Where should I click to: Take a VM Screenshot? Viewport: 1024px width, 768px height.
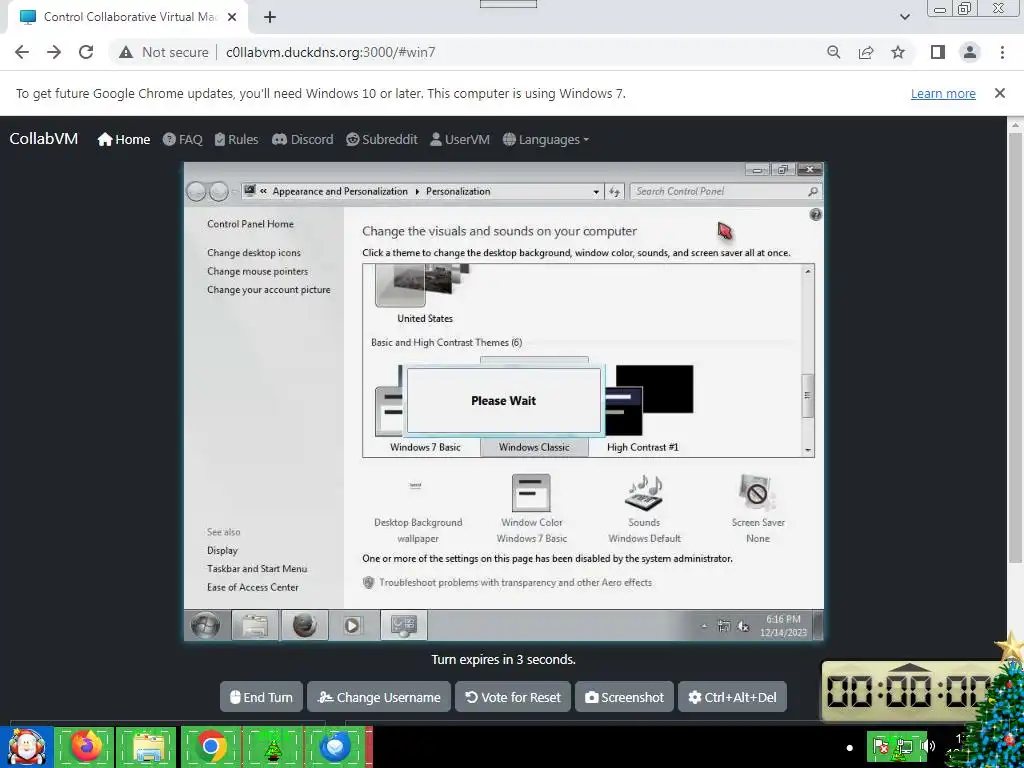coord(624,697)
